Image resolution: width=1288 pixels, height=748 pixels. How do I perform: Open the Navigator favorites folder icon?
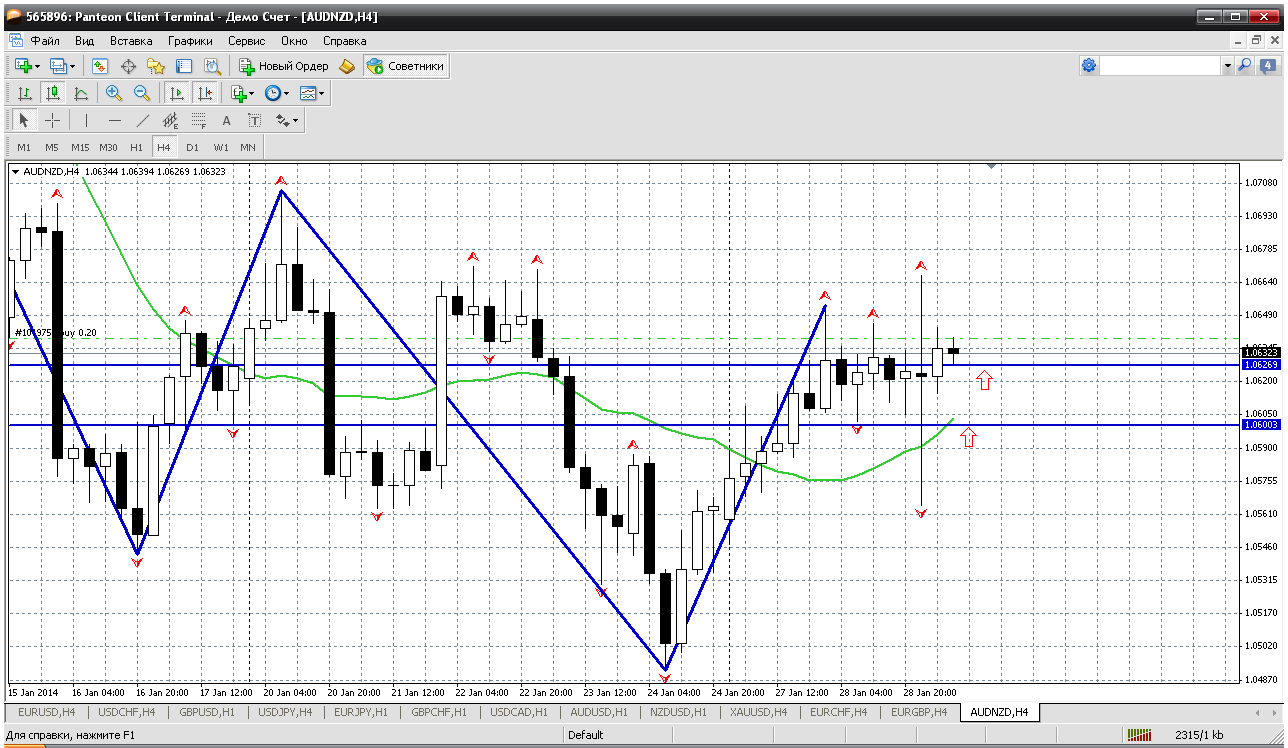pos(156,66)
